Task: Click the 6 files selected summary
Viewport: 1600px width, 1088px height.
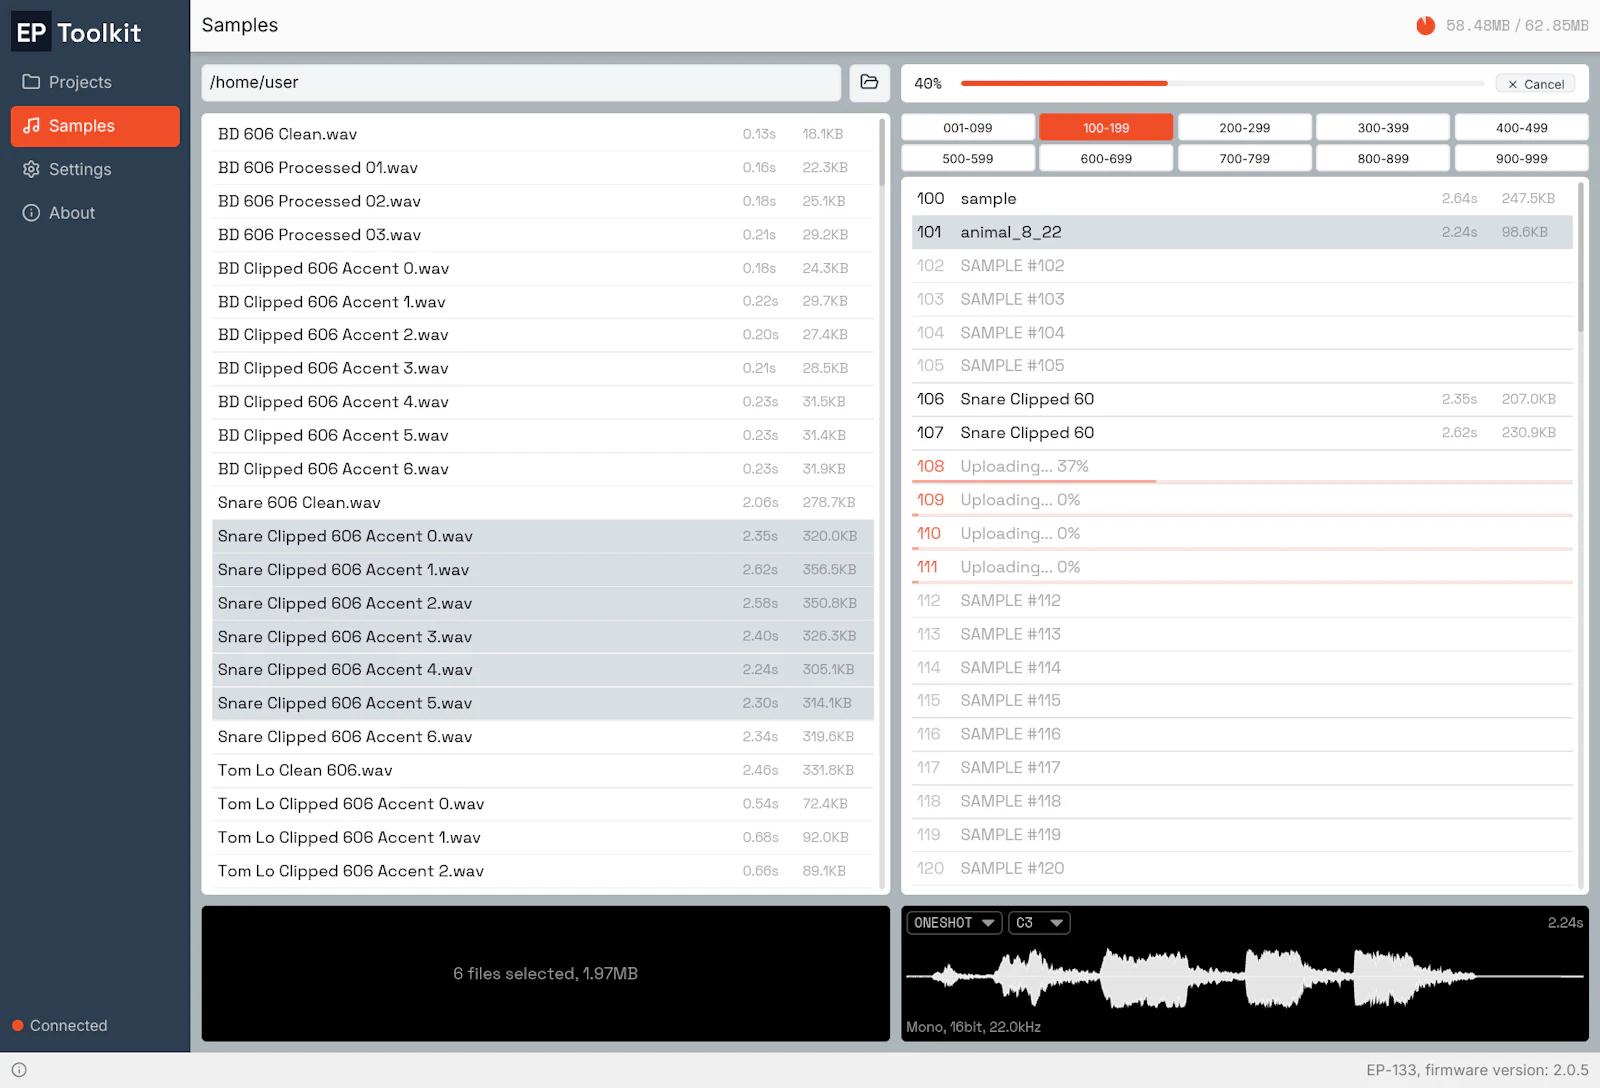Action: tap(545, 974)
